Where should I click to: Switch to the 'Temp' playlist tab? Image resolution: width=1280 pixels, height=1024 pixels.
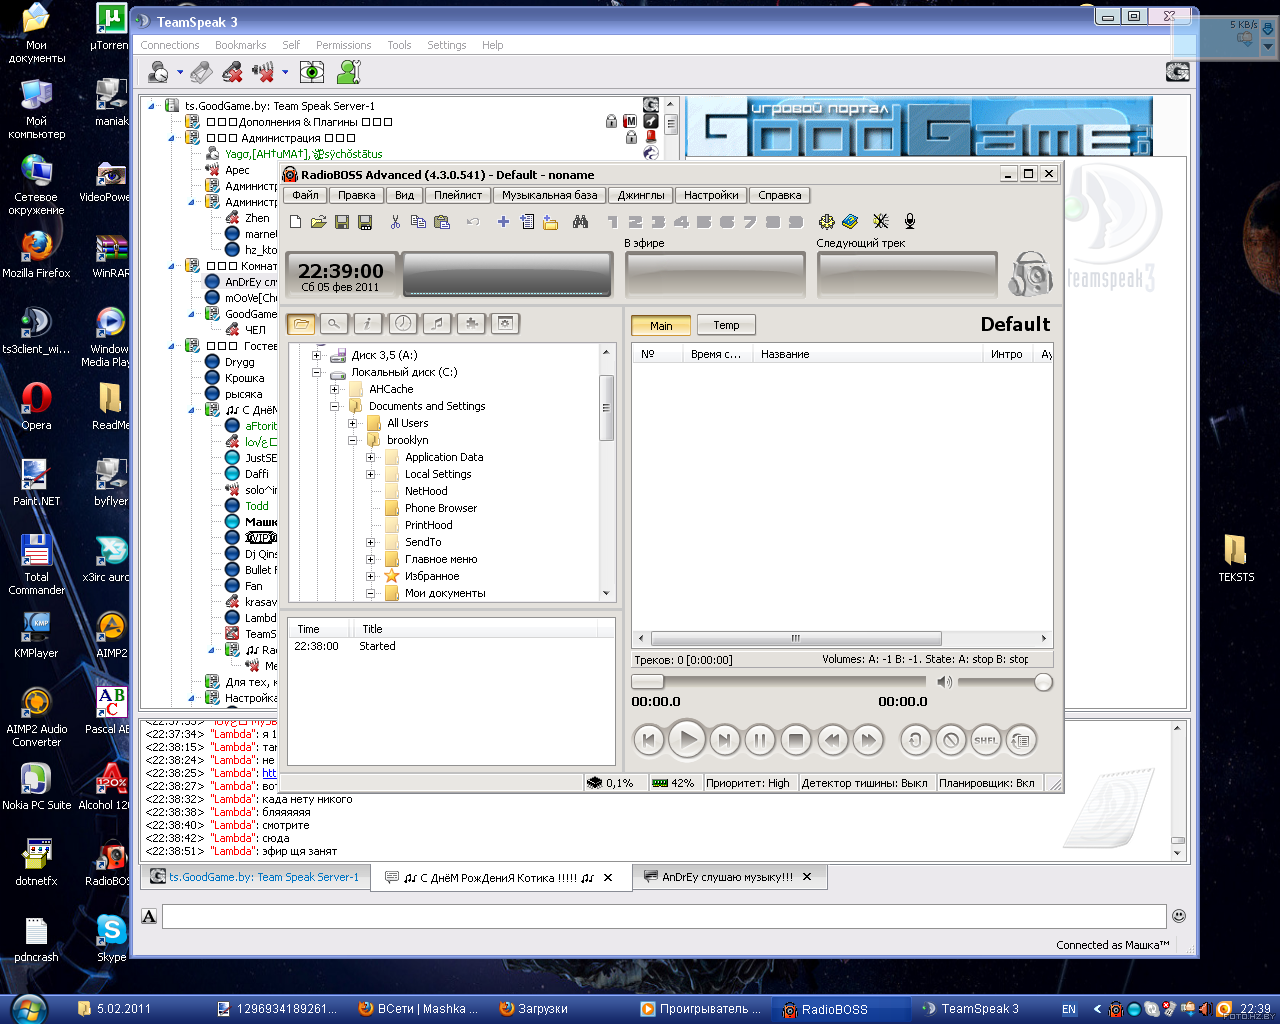point(727,325)
